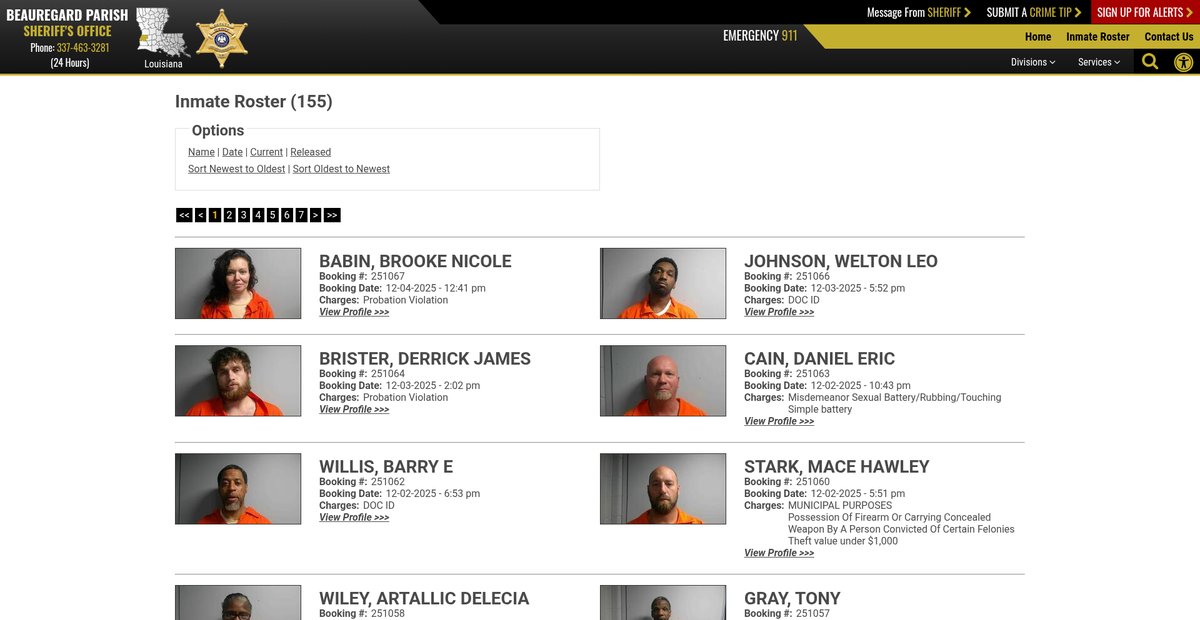View Profile for Cain, Daniel Eric

(779, 421)
